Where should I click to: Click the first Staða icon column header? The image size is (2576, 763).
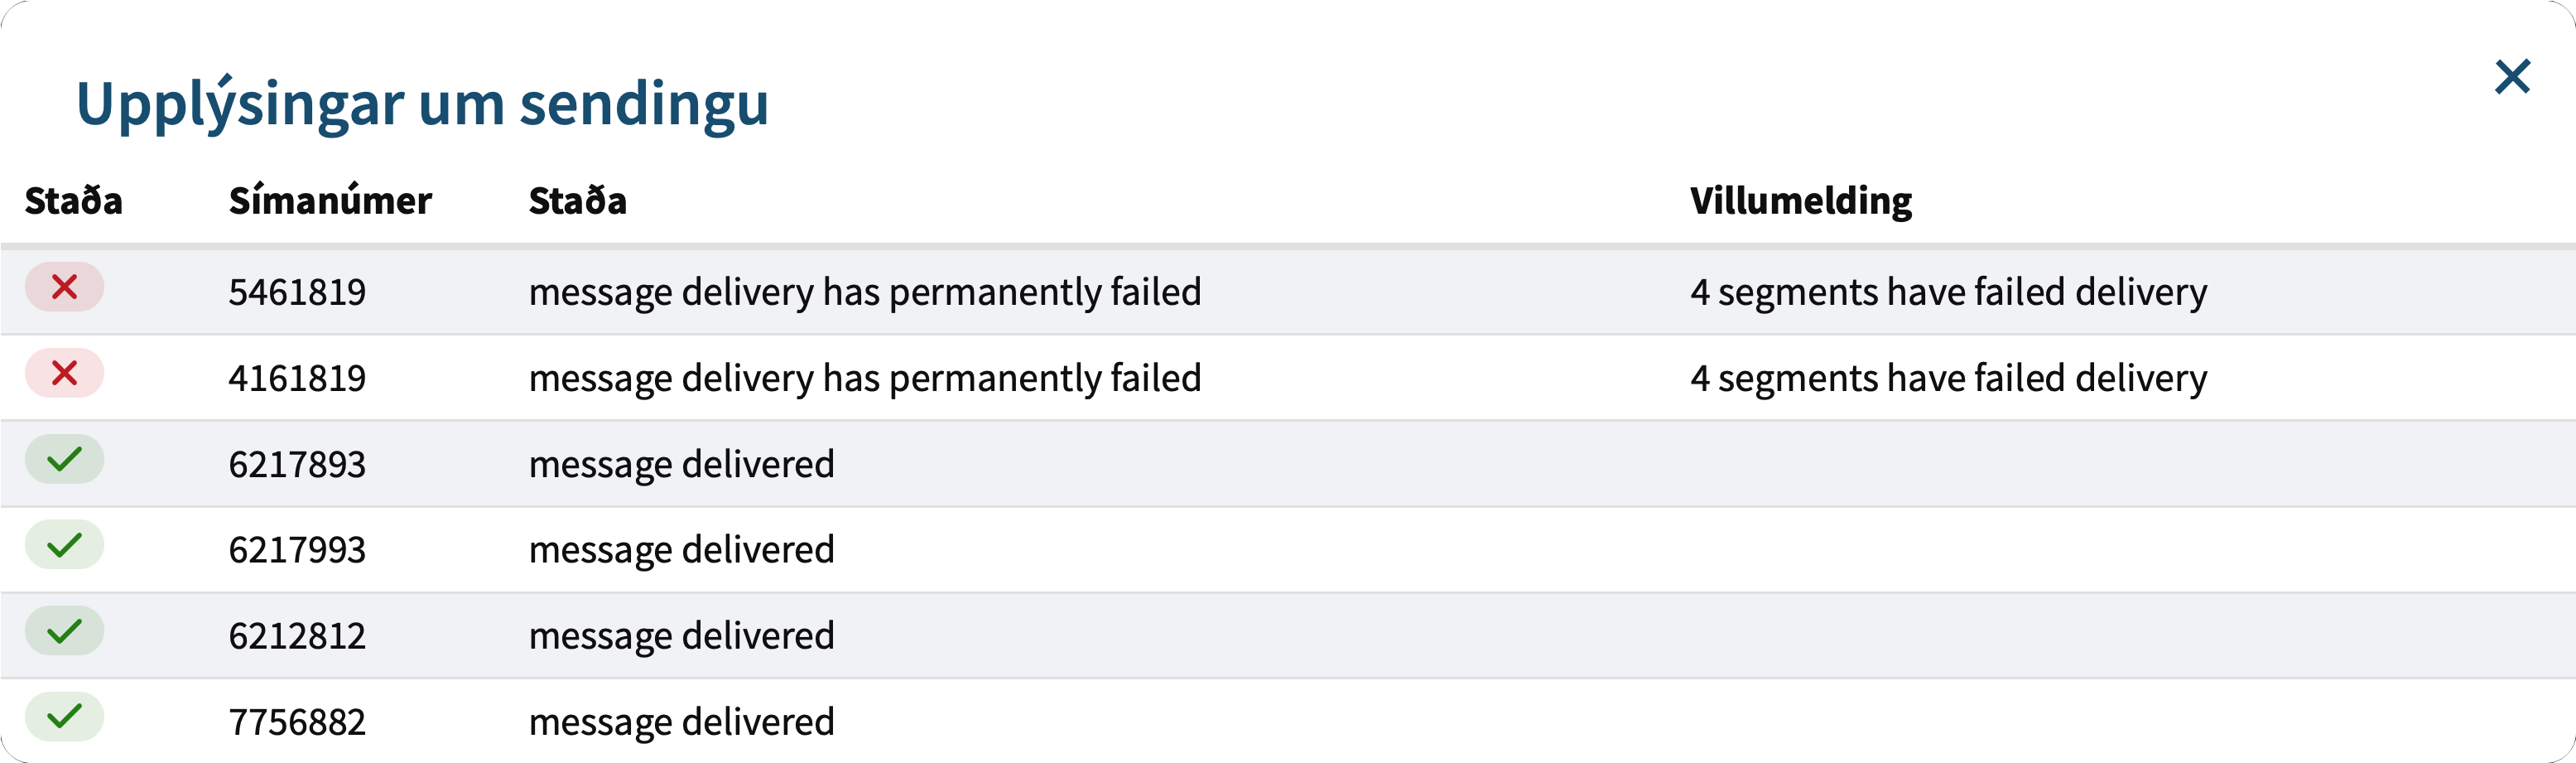(x=74, y=201)
